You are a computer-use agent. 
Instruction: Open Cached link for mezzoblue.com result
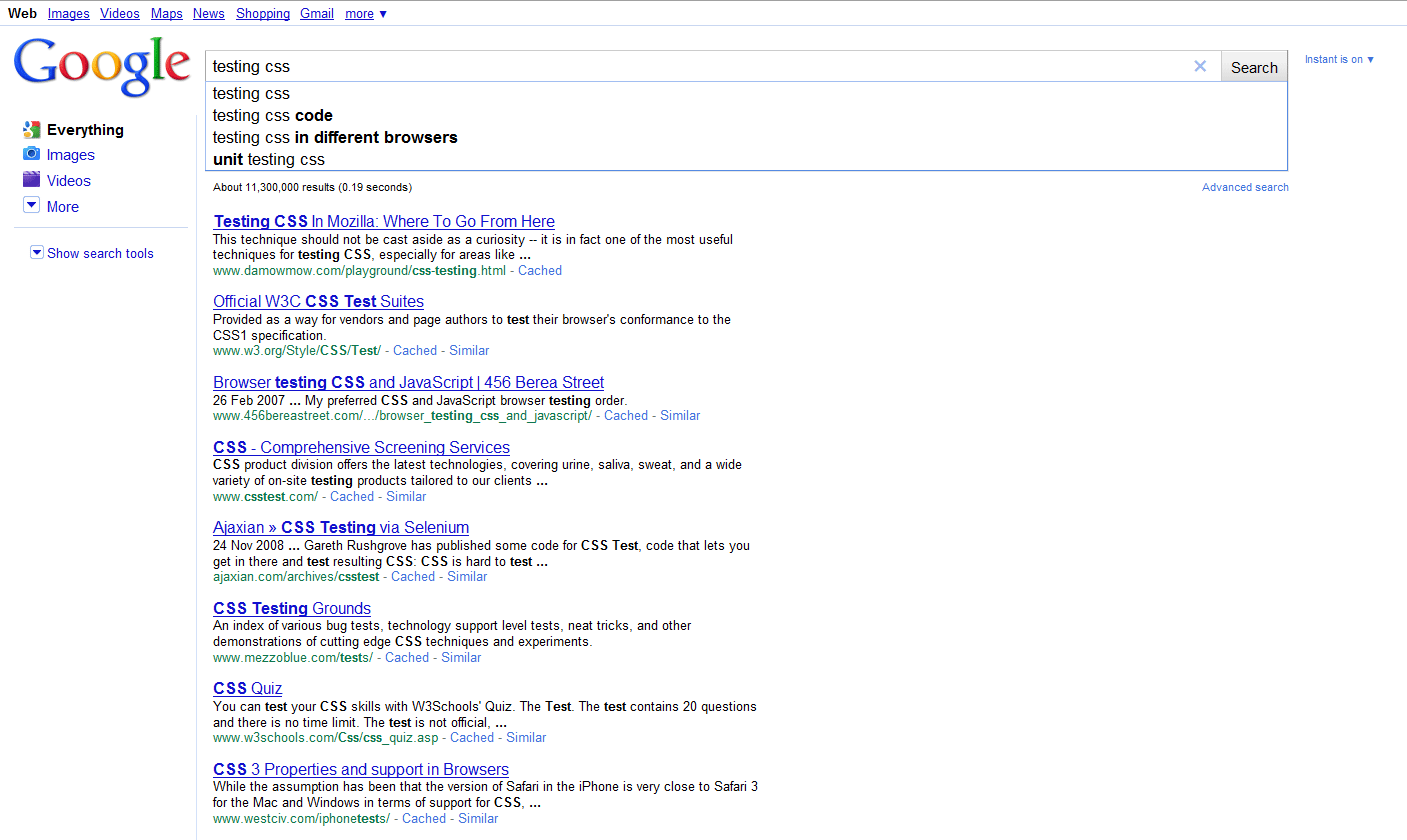407,658
